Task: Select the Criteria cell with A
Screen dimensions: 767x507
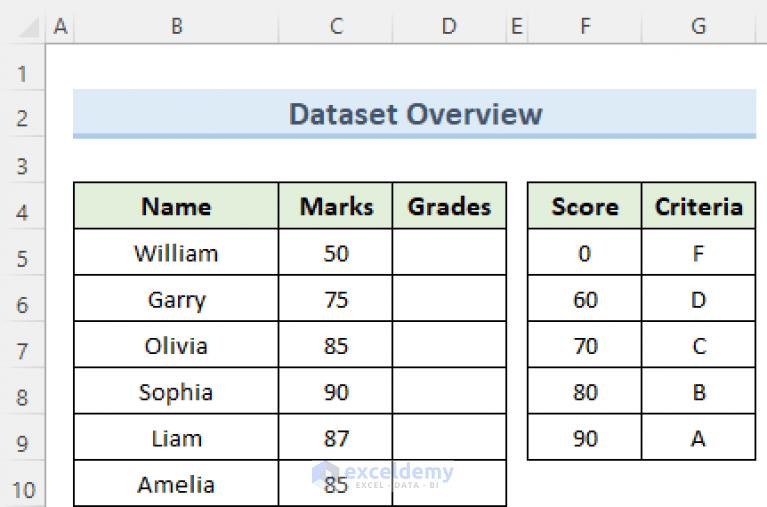Action: pyautogui.click(x=699, y=437)
